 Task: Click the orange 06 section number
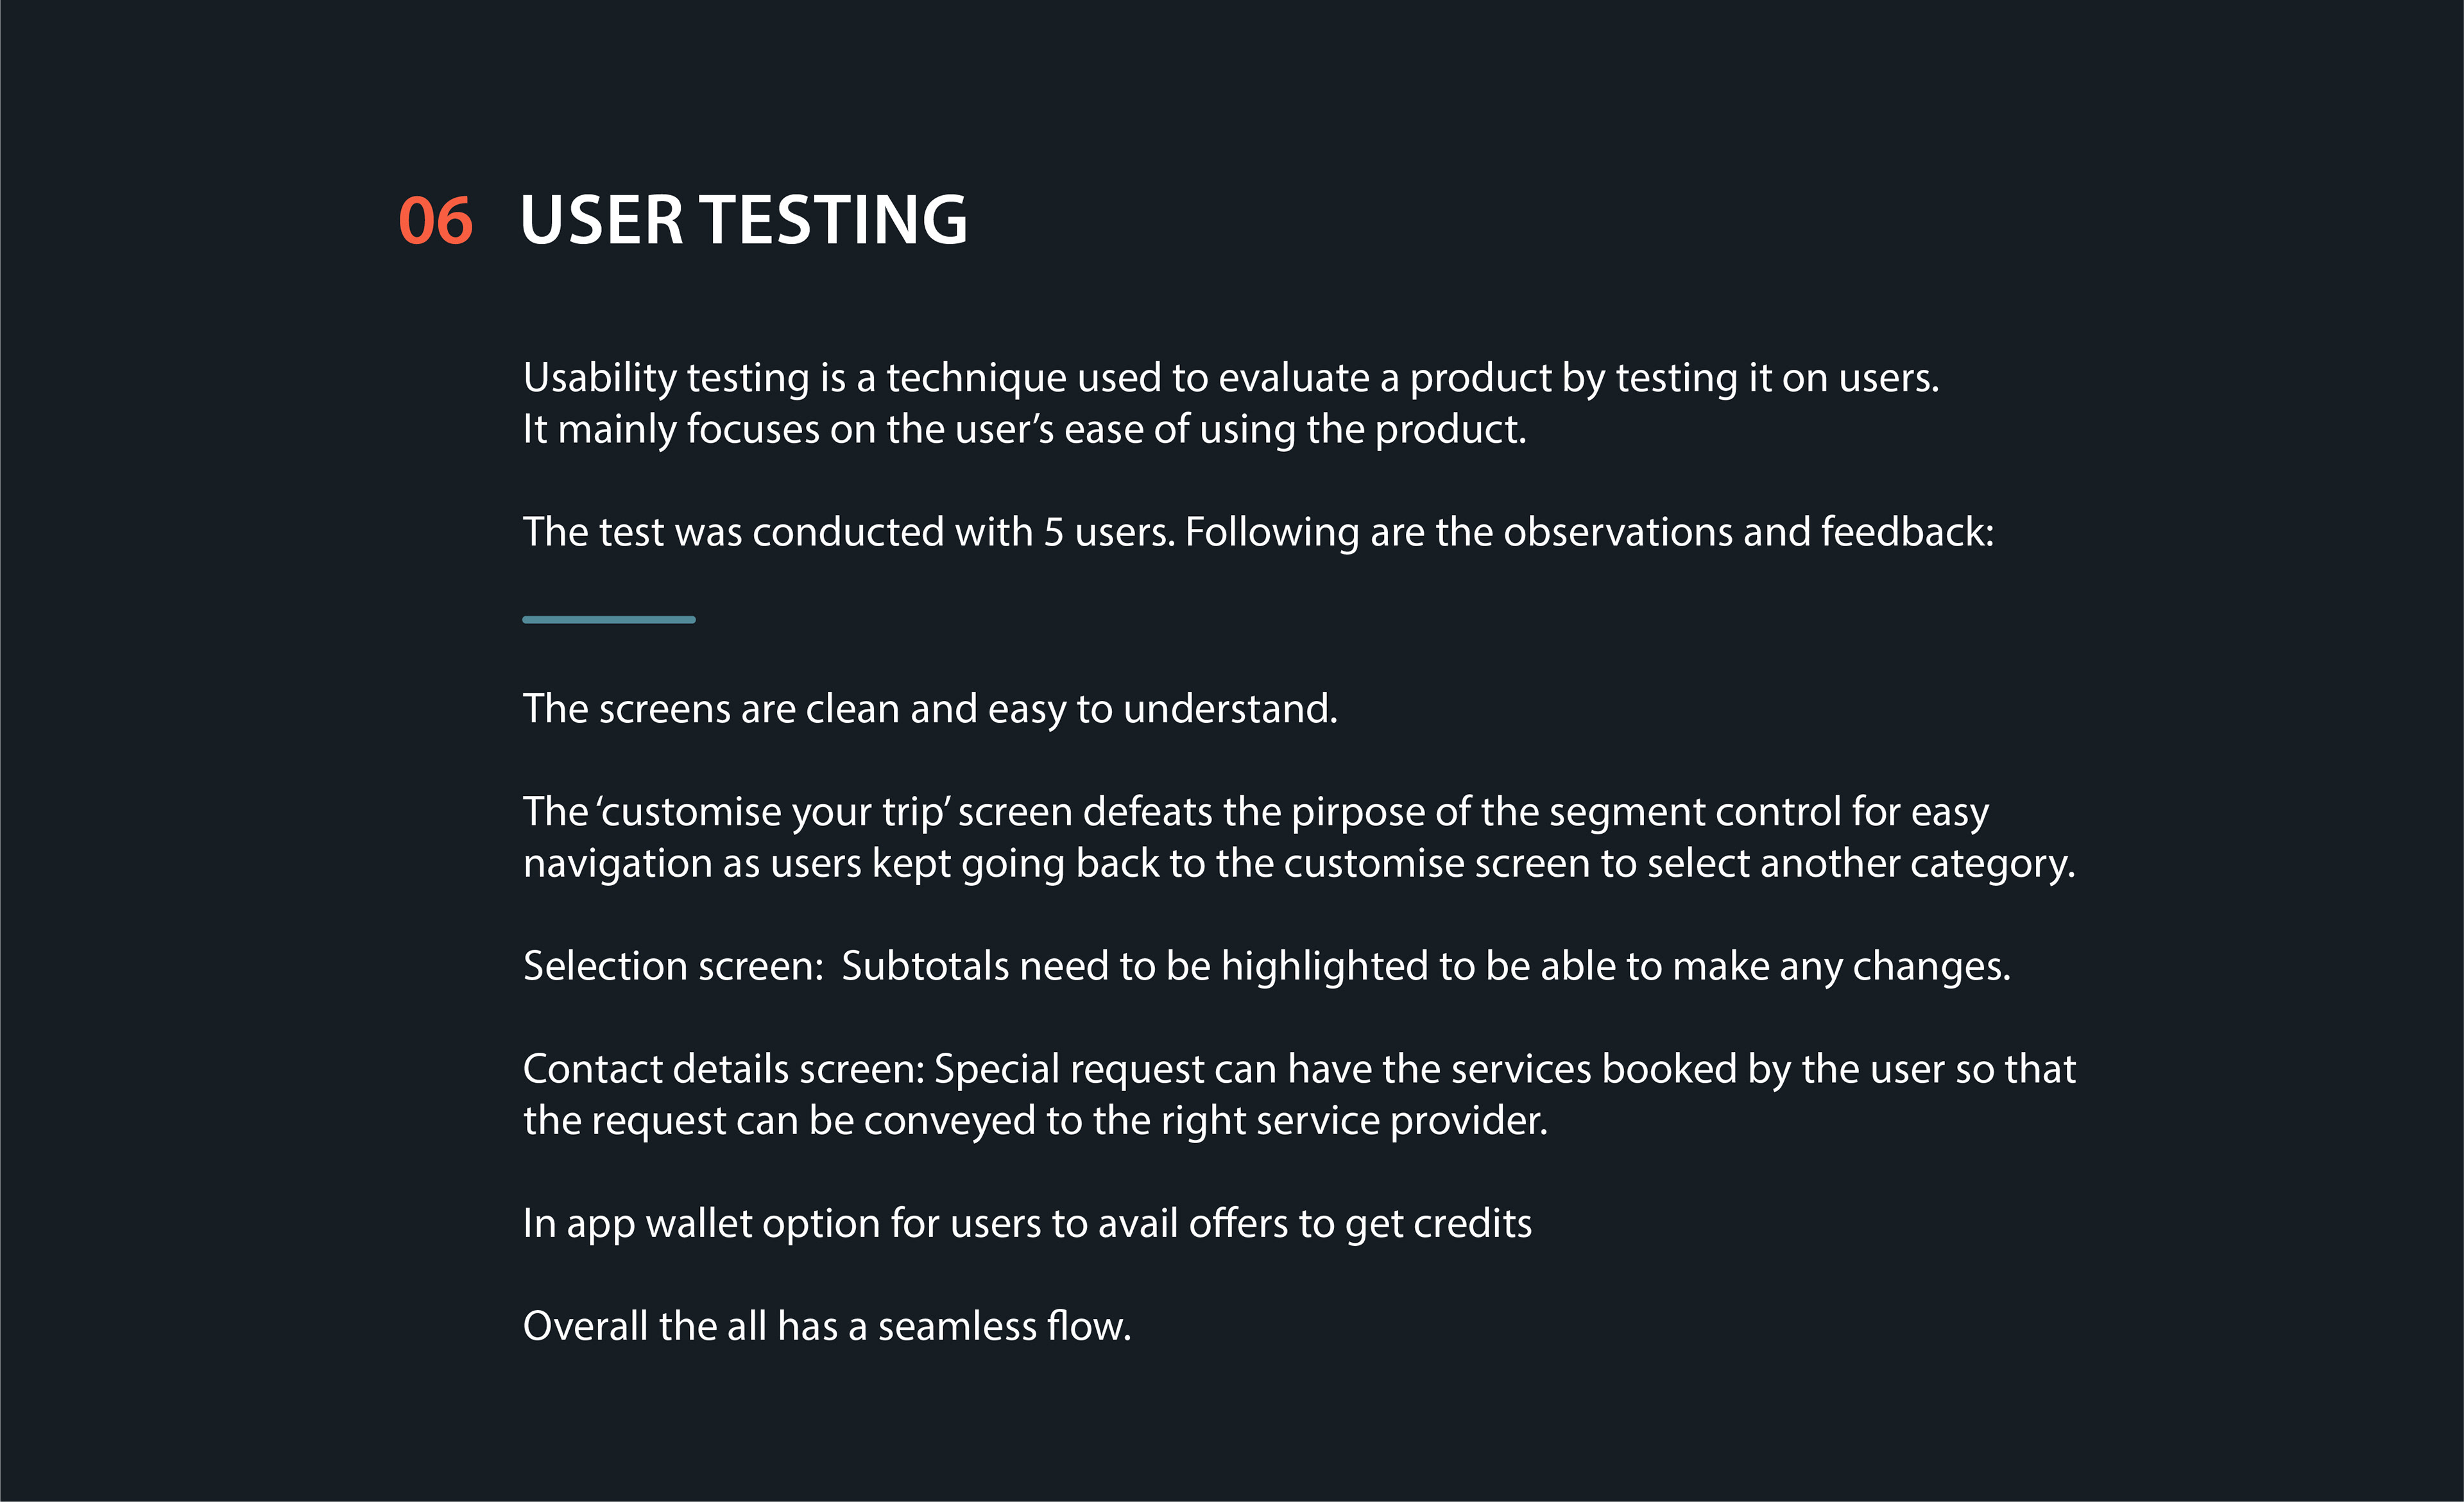pos(435,220)
